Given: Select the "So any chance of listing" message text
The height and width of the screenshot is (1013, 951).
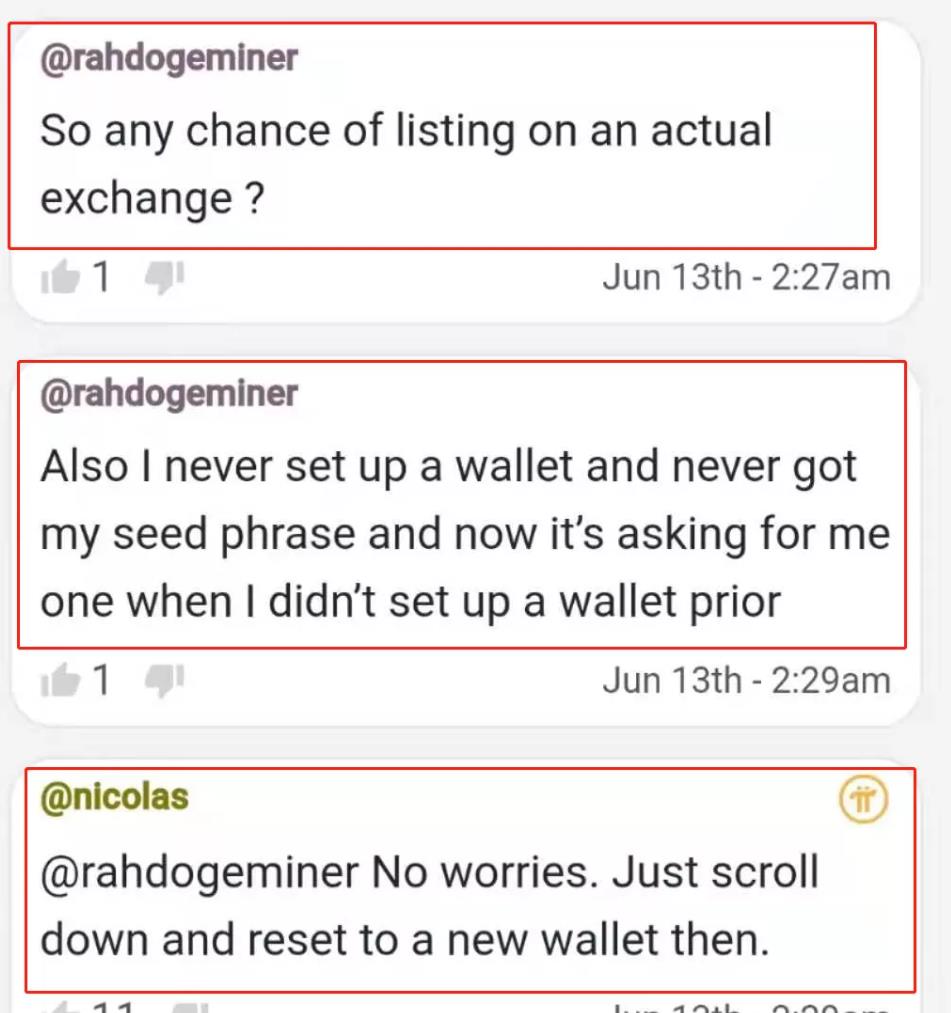Looking at the screenshot, I should (405, 165).
